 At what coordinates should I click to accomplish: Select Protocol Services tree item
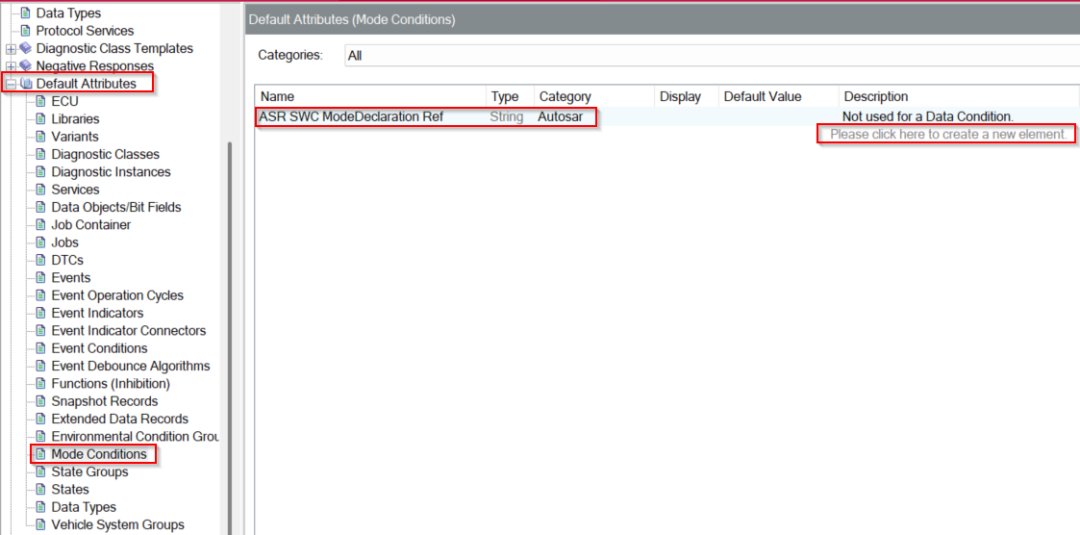pos(85,31)
